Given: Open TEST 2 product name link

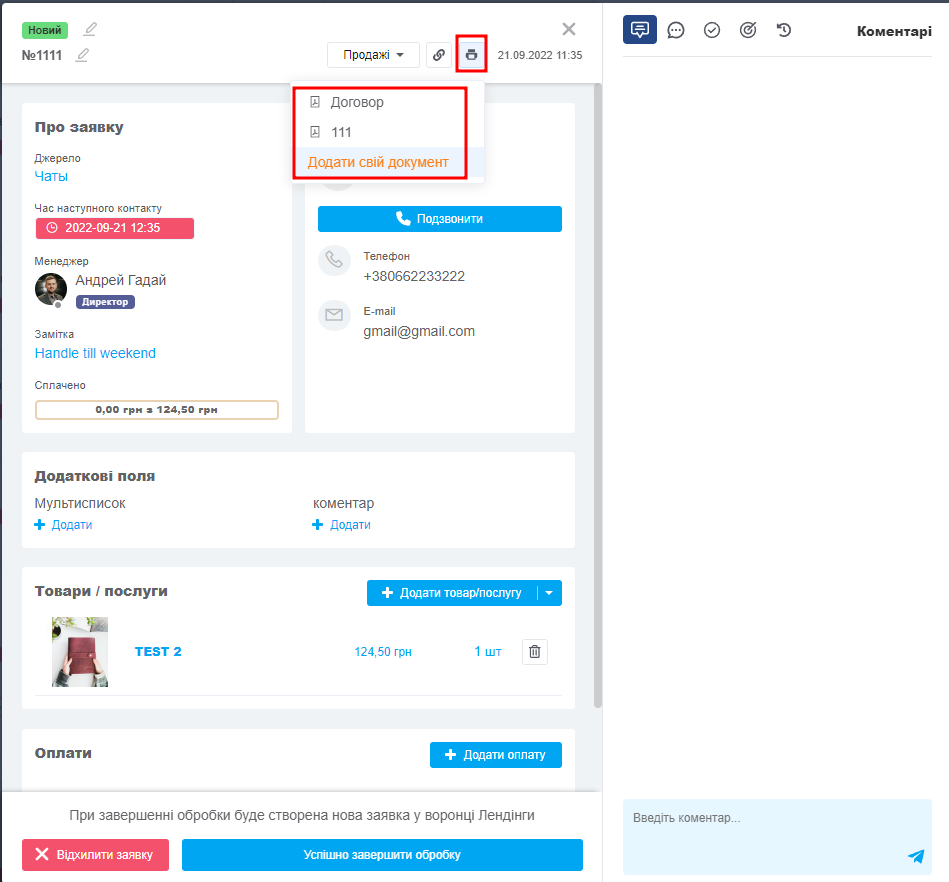Looking at the screenshot, I should coord(158,652).
